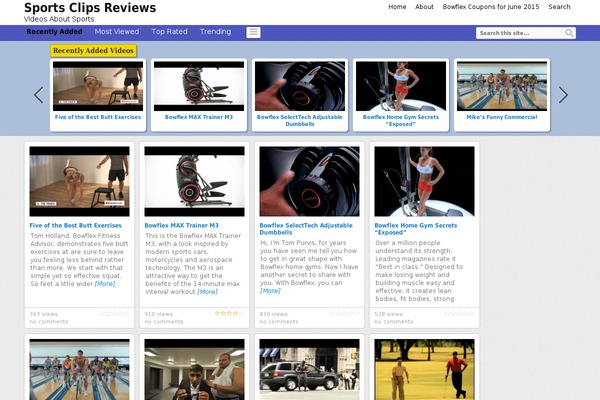This screenshot has height=400, width=600.
Task: Switch to Recently Added tab
Action: click(x=54, y=32)
